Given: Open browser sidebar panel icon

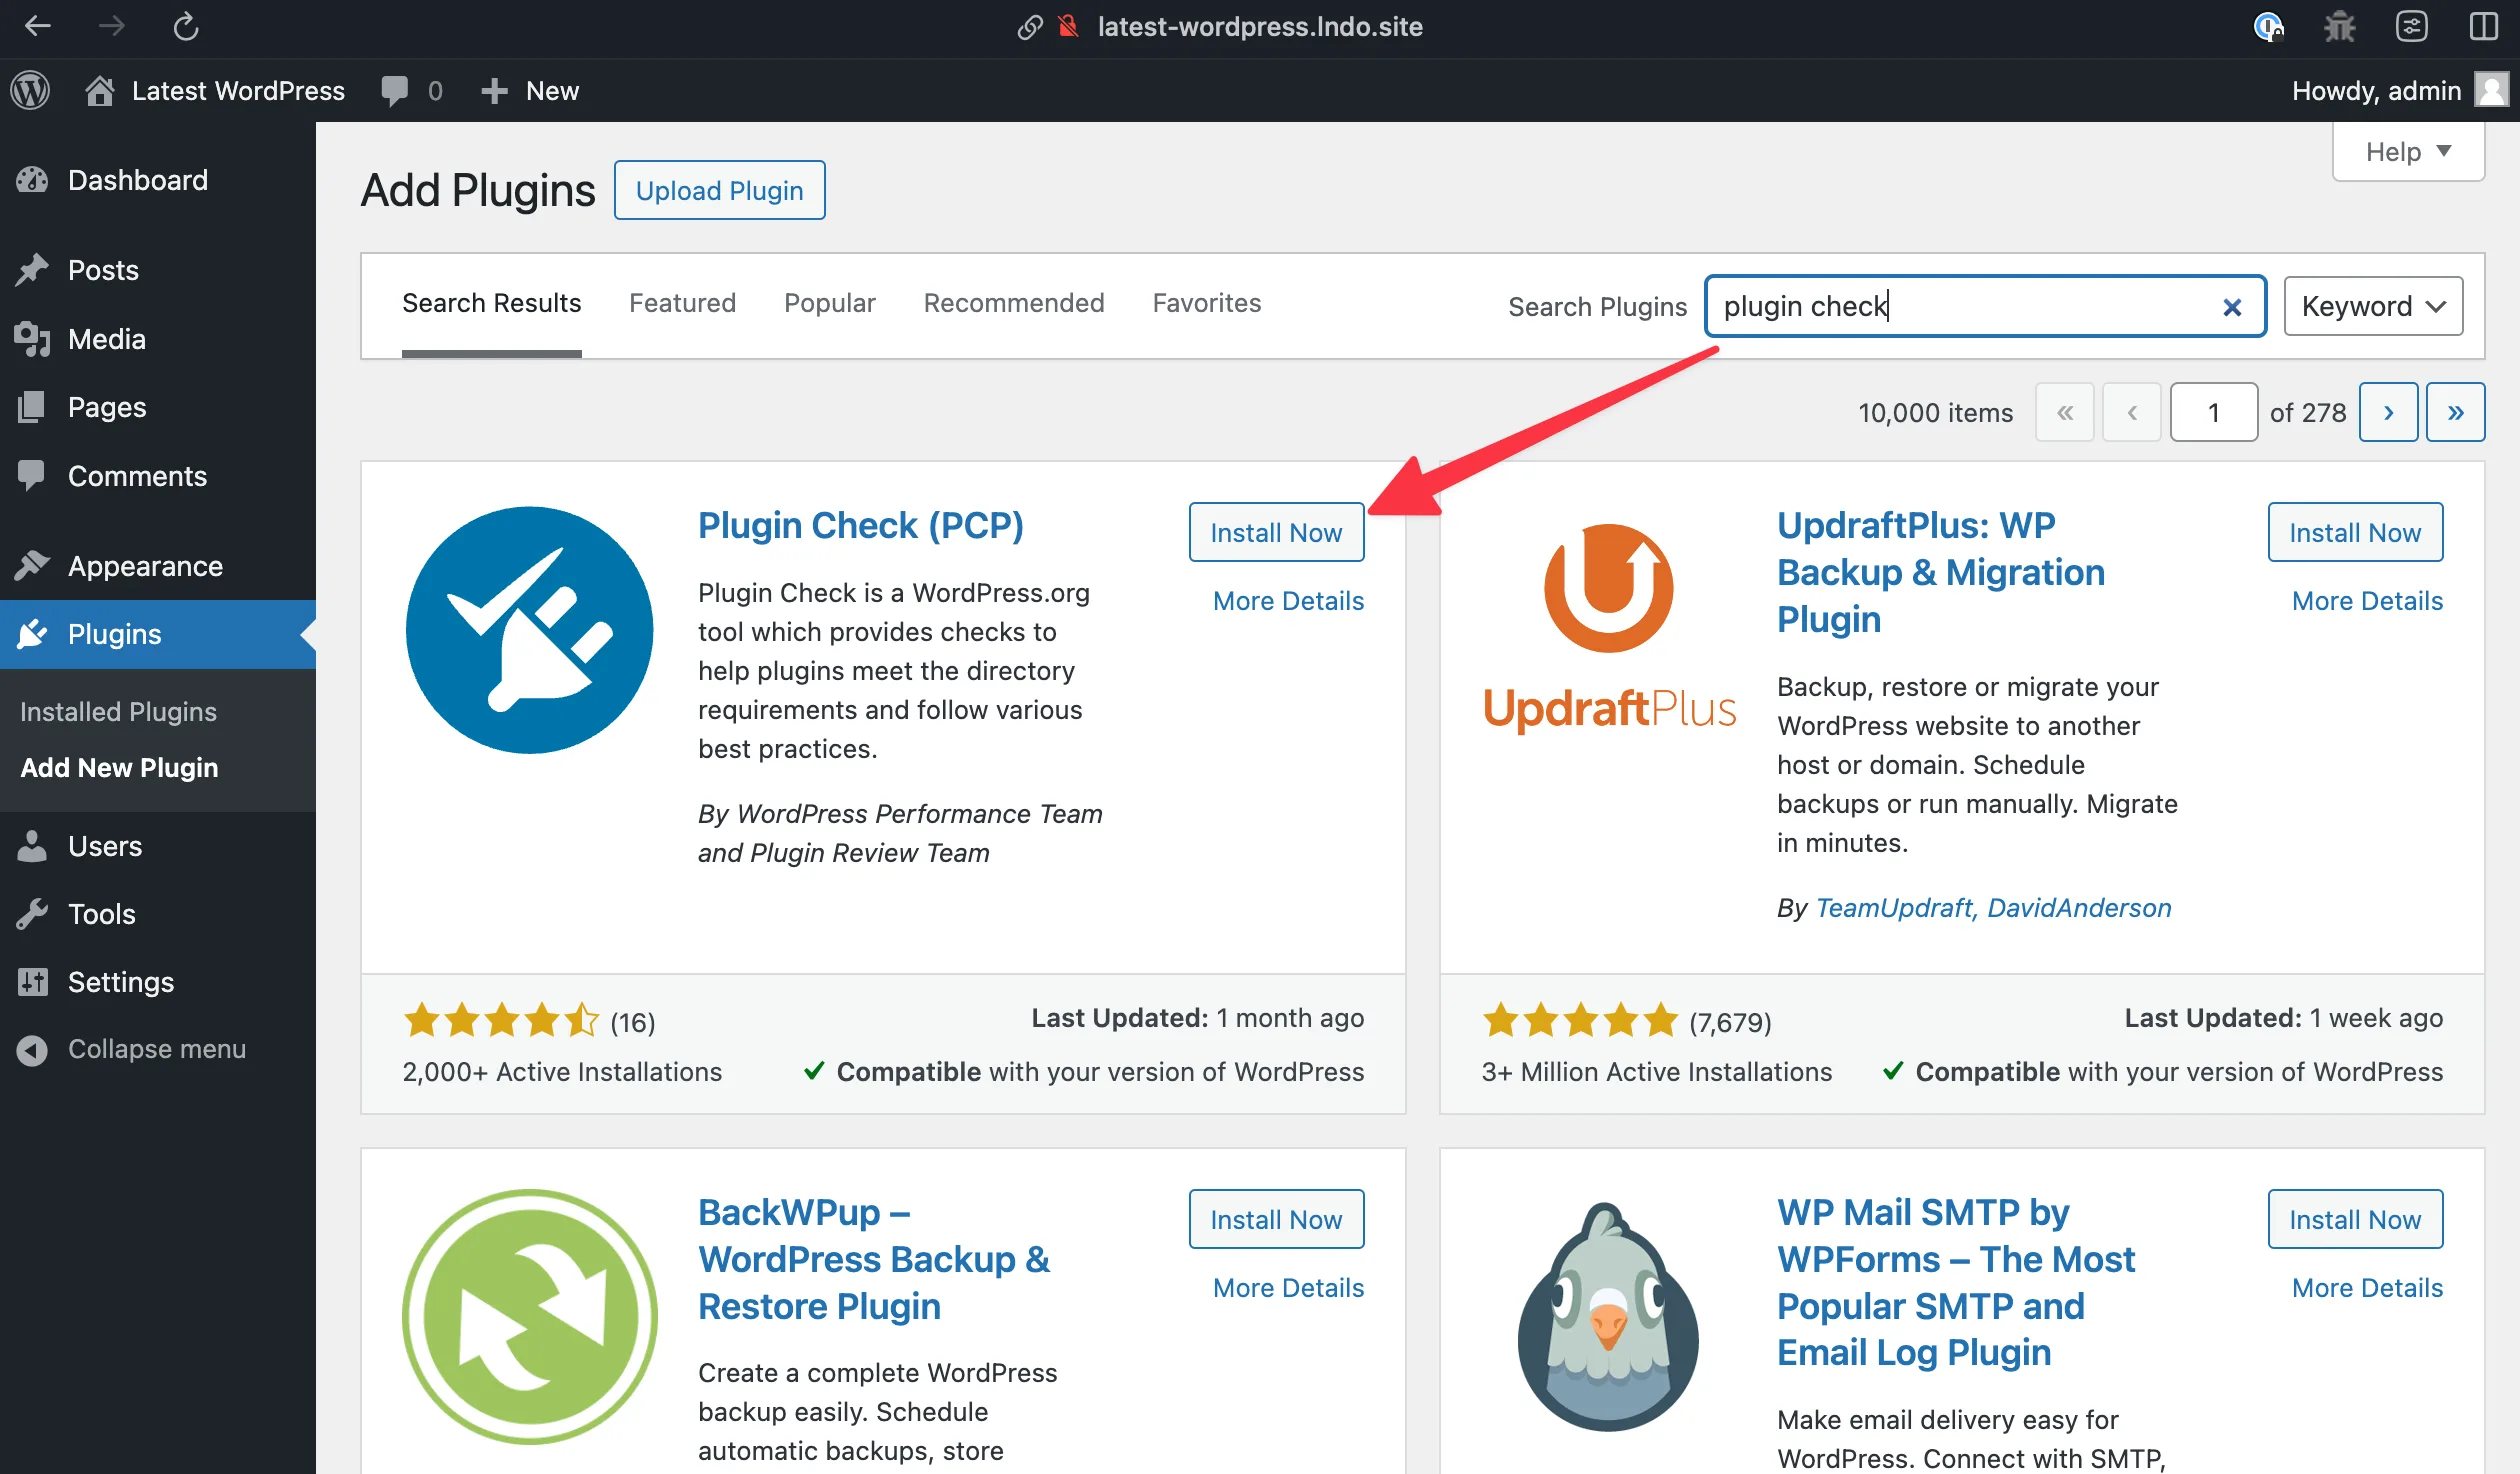Looking at the screenshot, I should click(x=2483, y=26).
